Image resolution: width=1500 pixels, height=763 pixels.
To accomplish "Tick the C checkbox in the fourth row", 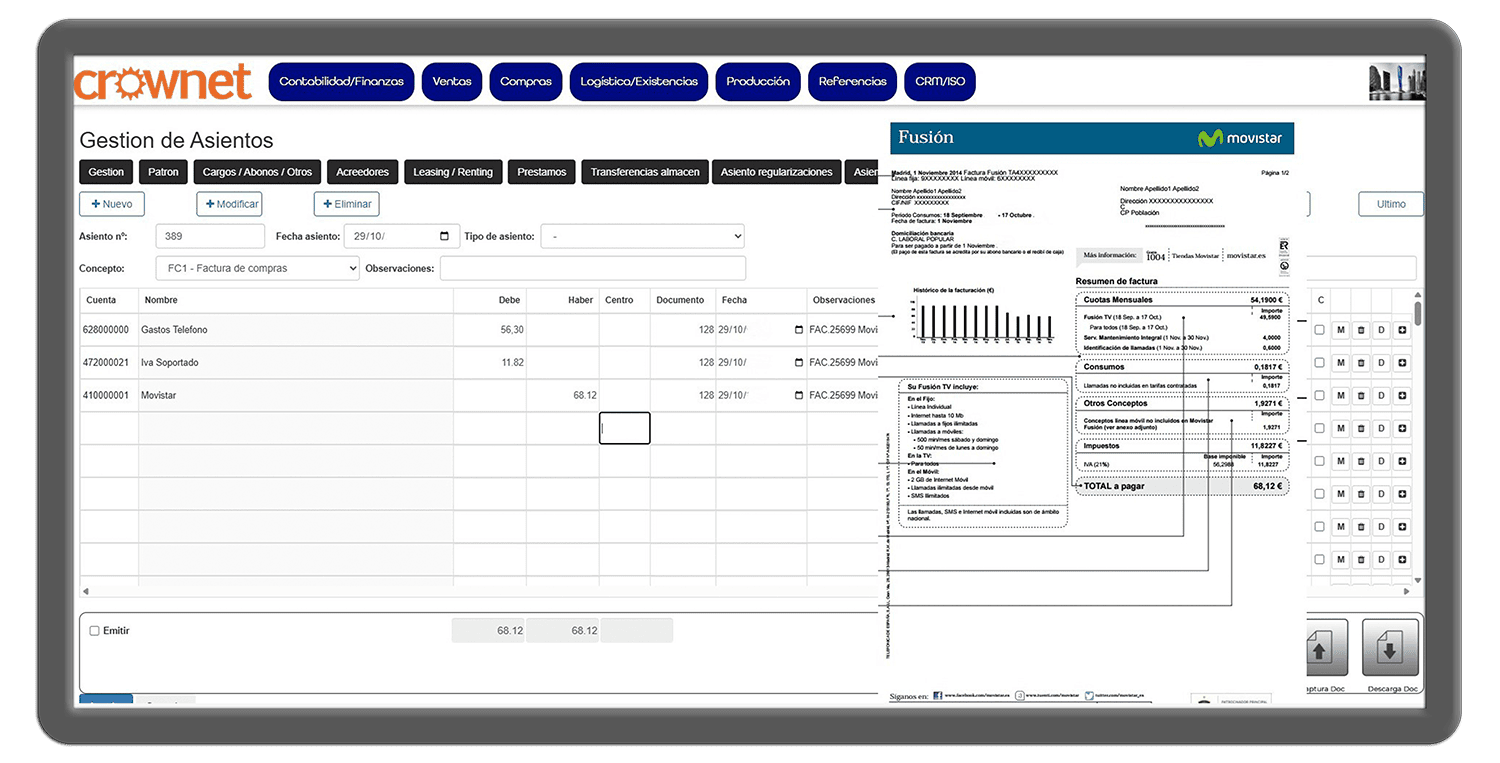I will [1320, 428].
